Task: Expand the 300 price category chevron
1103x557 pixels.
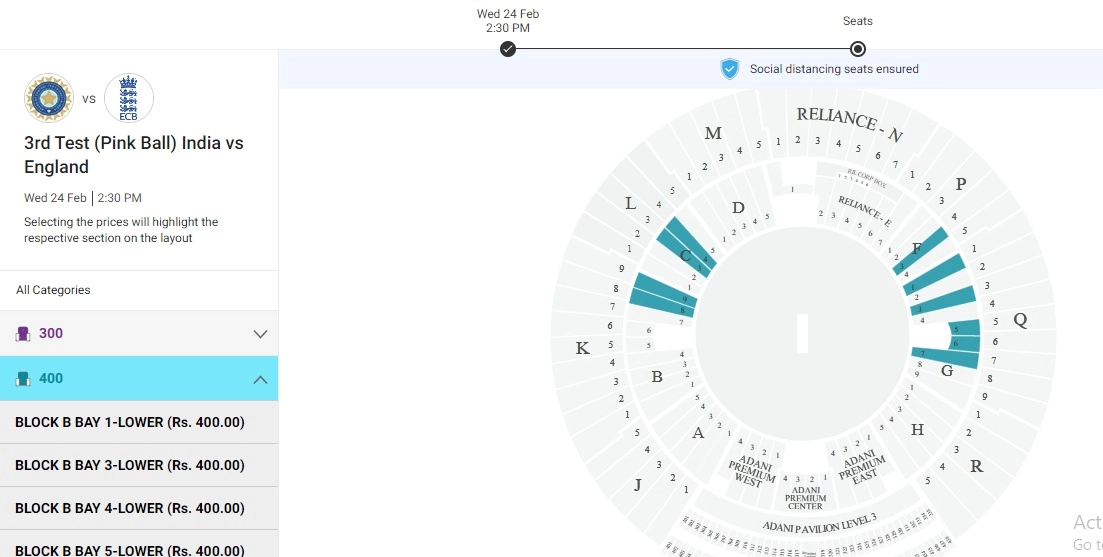Action: (260, 334)
